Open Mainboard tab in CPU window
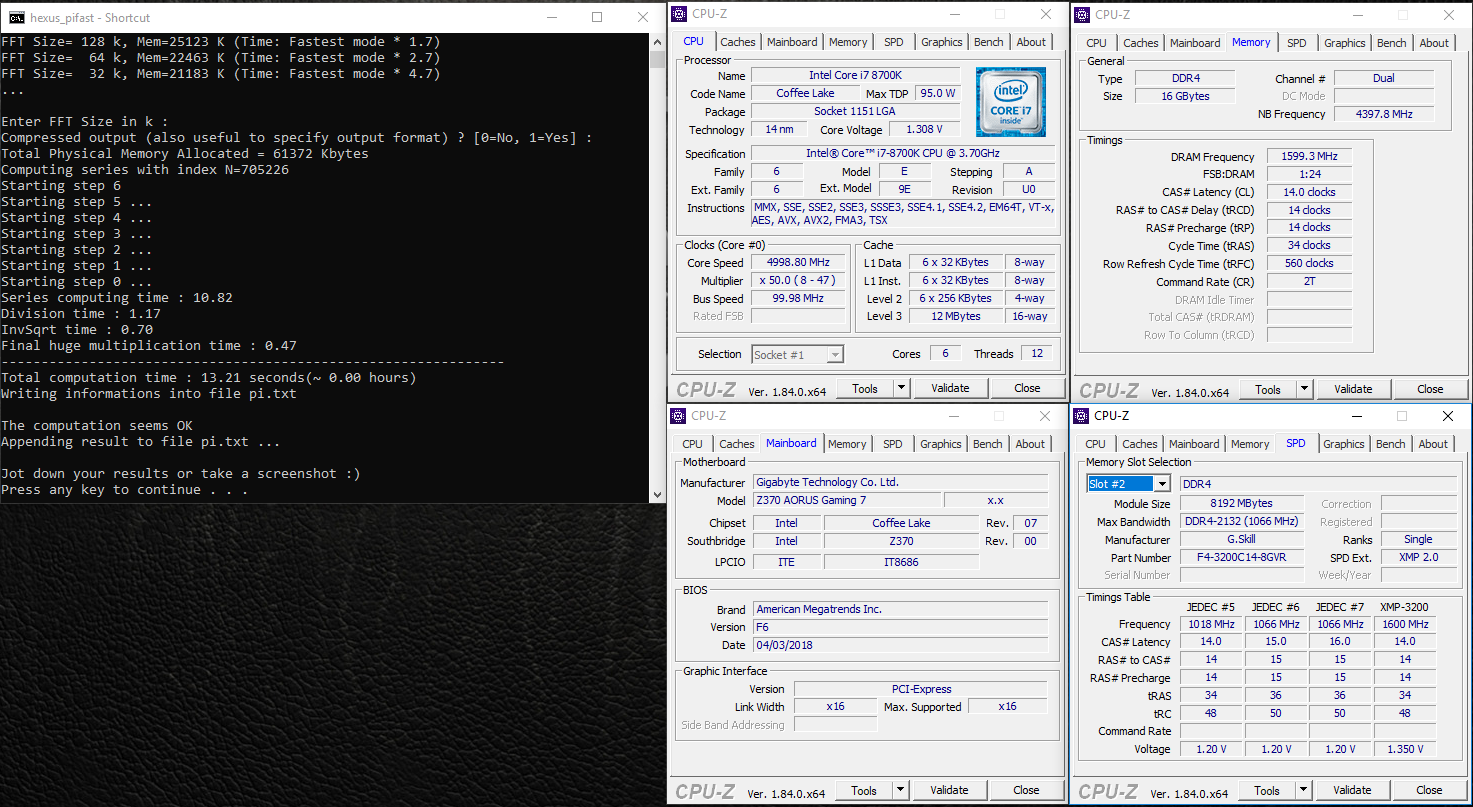This screenshot has height=807, width=1473. (x=793, y=42)
